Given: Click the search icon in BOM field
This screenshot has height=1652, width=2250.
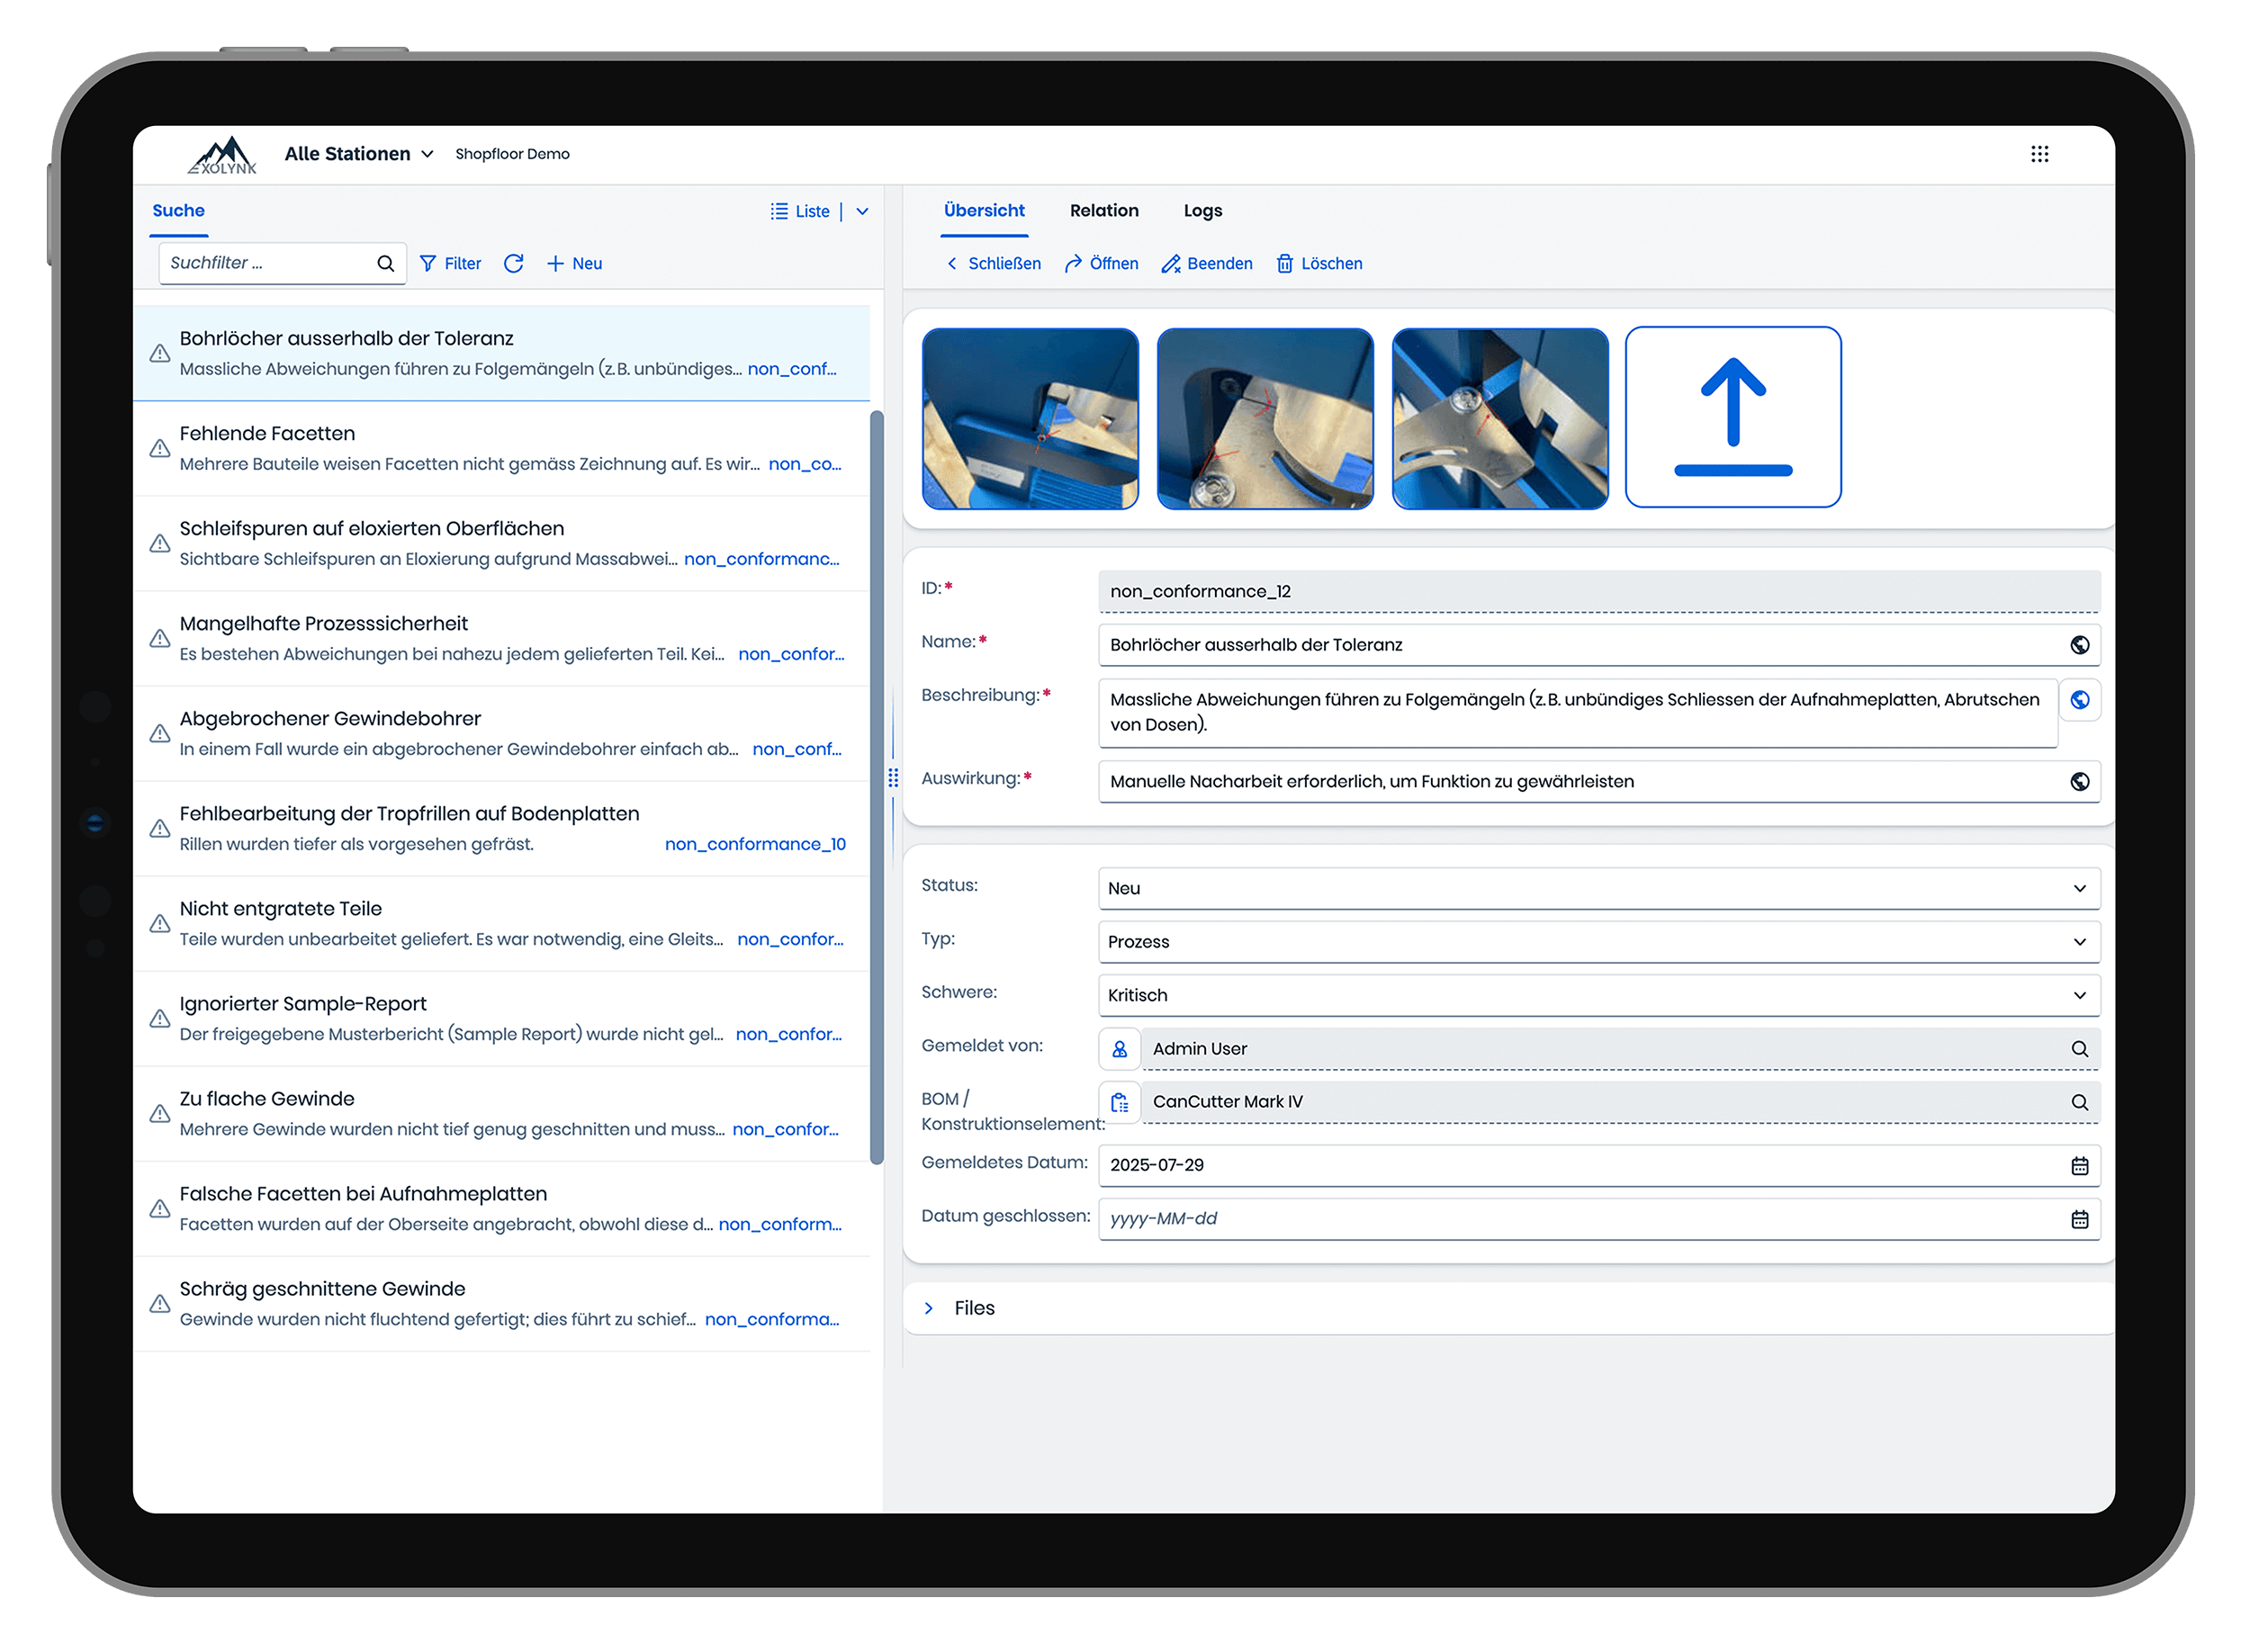Looking at the screenshot, I should tap(2080, 1103).
